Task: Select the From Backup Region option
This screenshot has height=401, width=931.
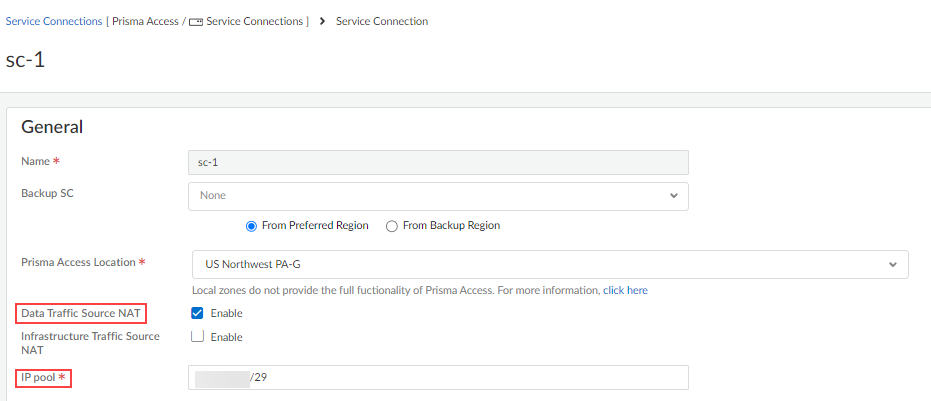Action: pos(392,226)
